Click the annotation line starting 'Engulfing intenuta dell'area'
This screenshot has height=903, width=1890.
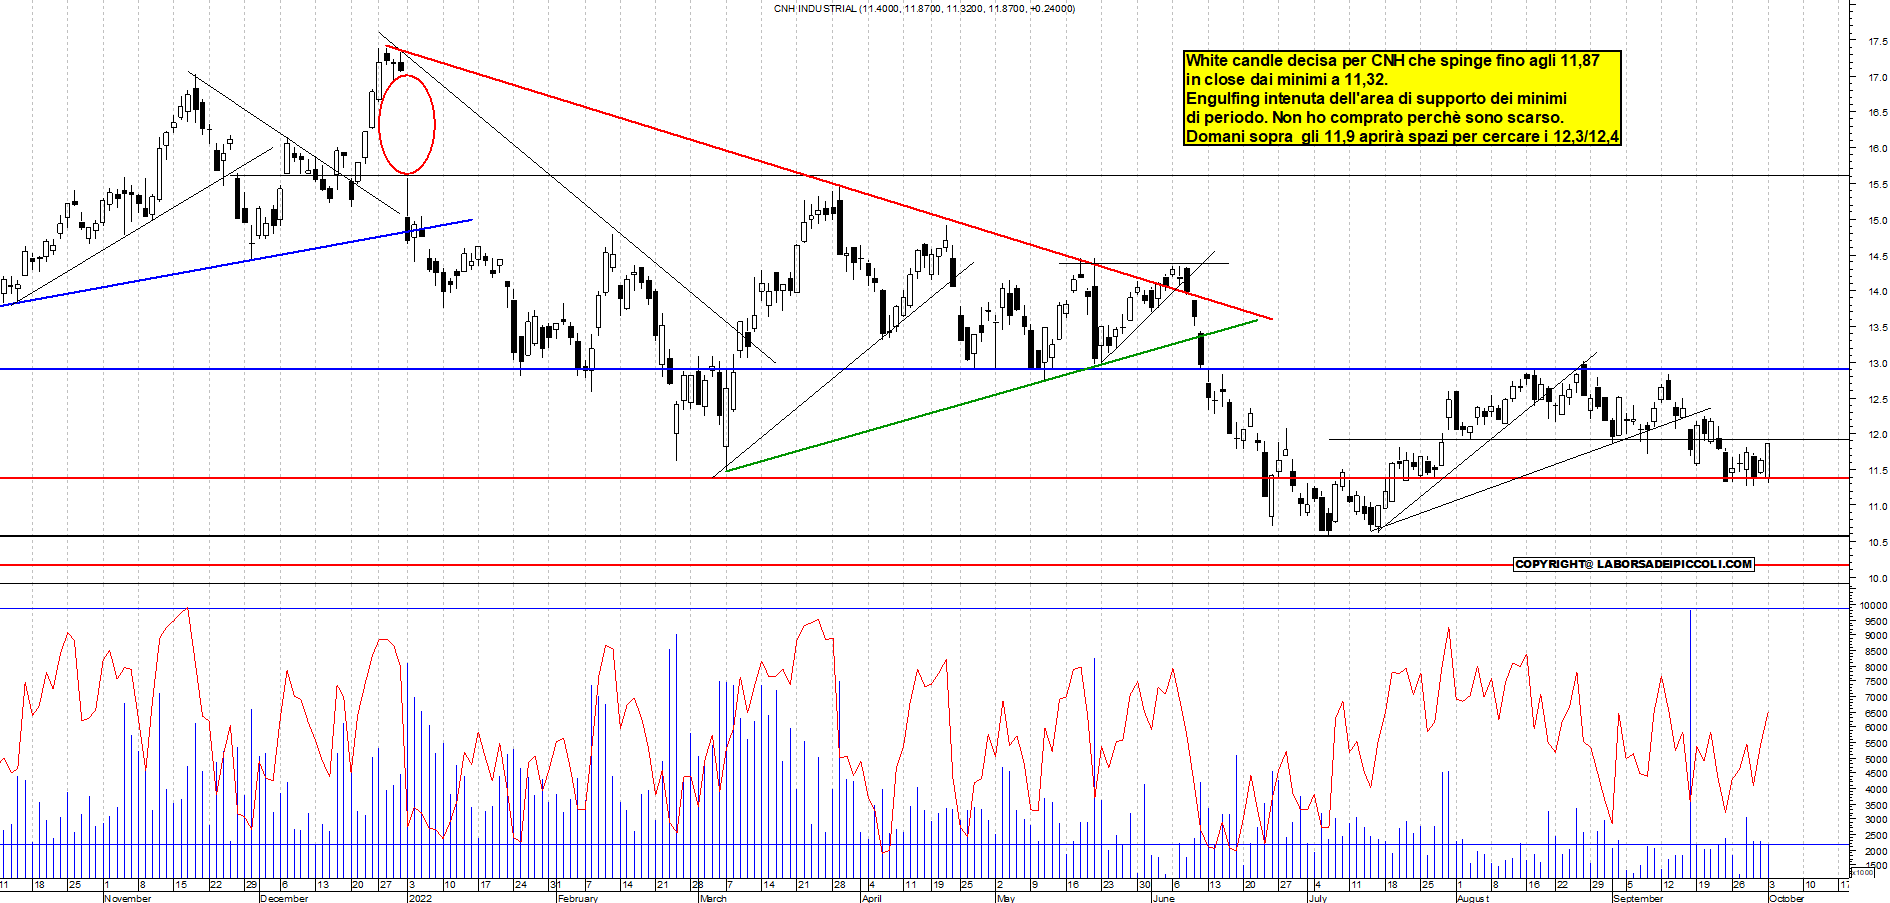coord(1376,98)
